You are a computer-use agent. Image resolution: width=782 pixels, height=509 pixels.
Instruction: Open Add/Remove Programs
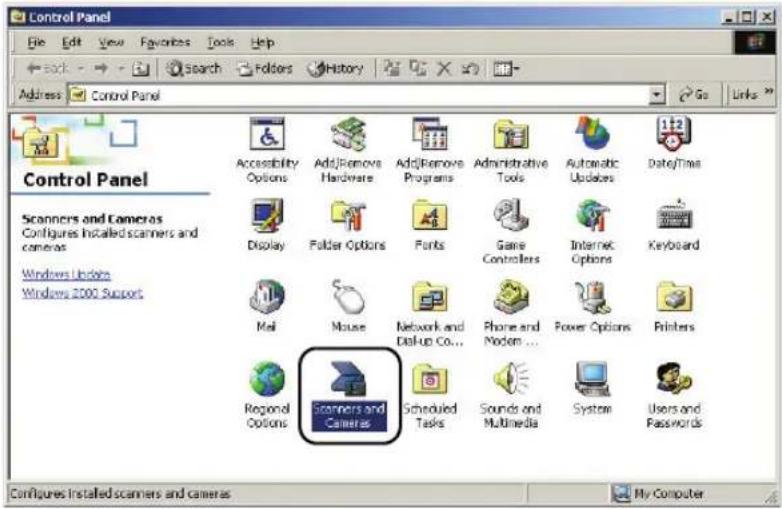tap(429, 150)
